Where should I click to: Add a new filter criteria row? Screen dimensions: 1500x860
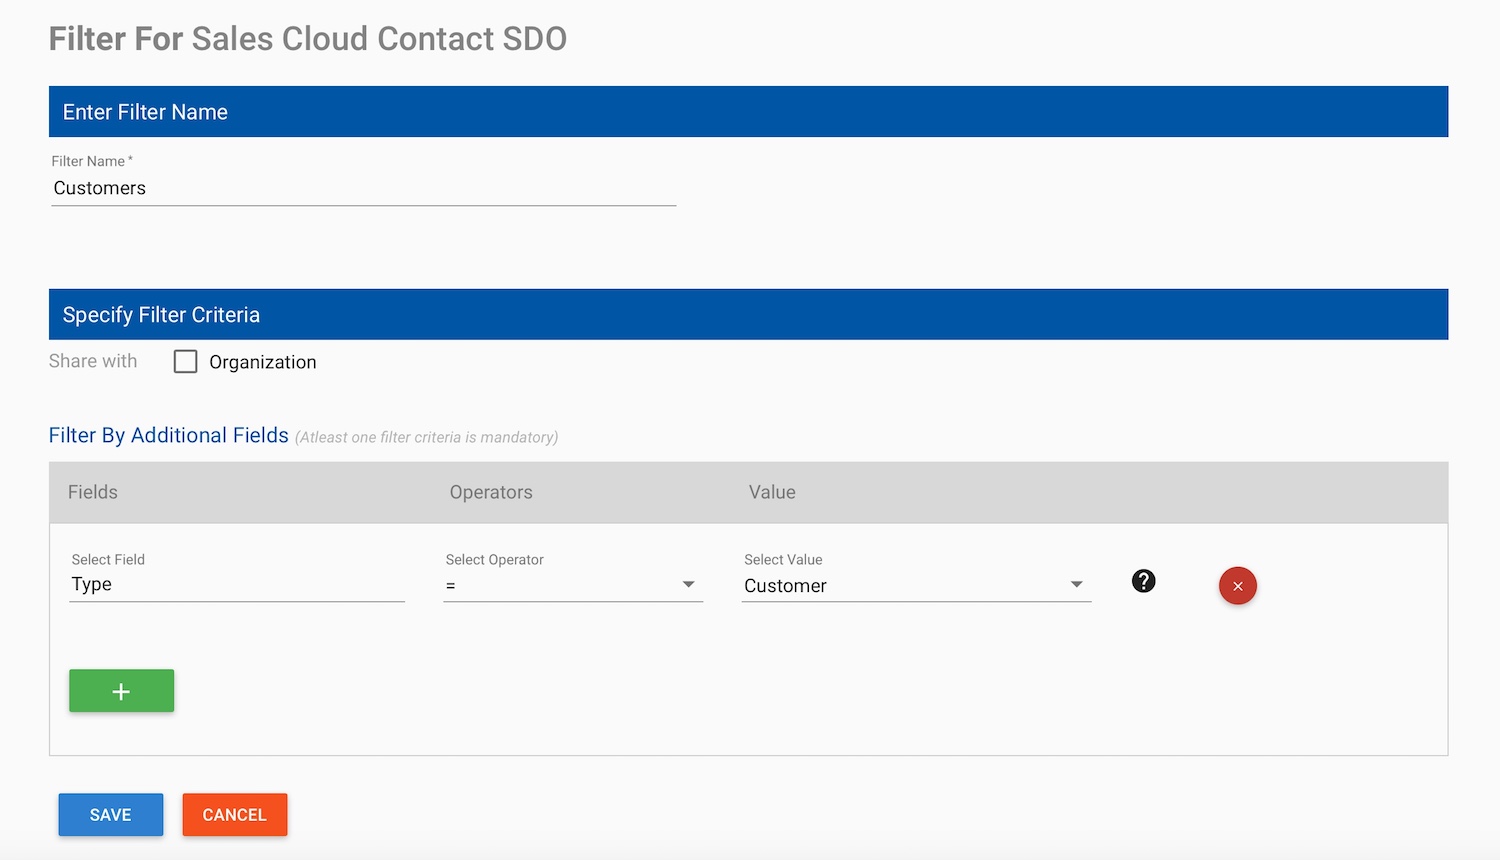[121, 691]
